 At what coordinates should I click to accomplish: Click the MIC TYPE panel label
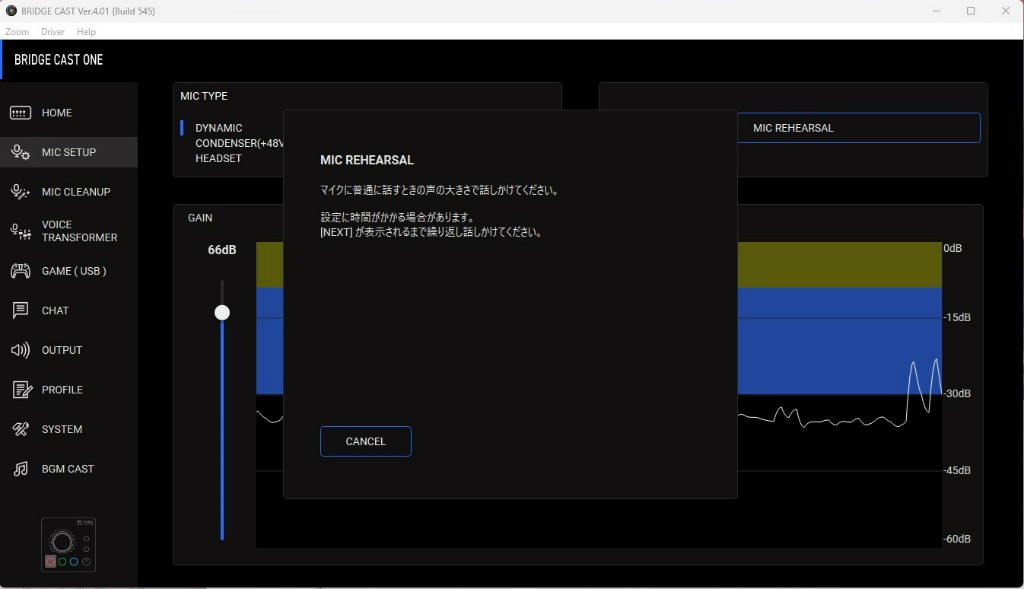[x=204, y=96]
